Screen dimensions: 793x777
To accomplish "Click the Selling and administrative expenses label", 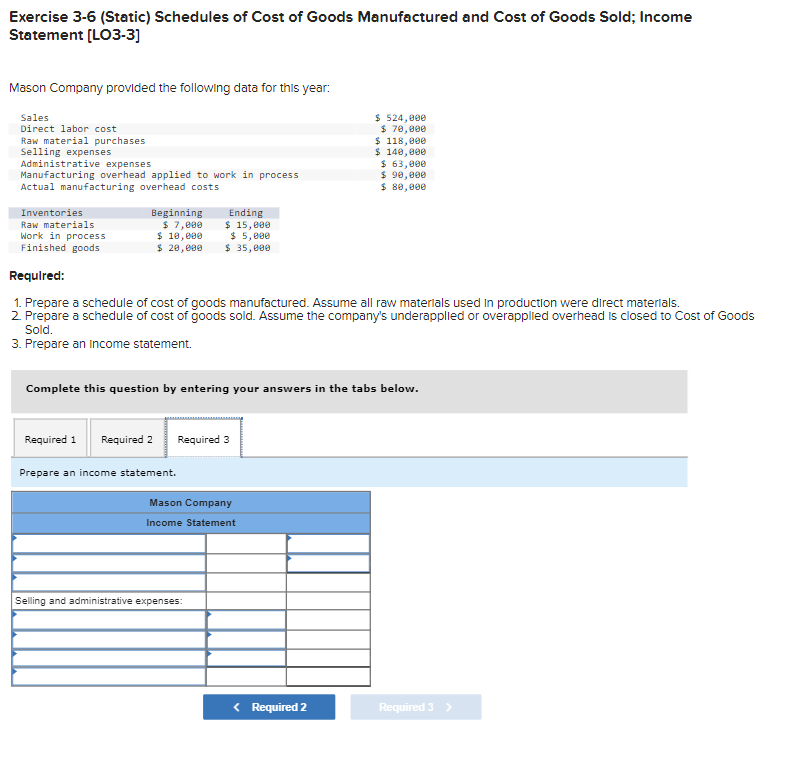I will pos(99,600).
